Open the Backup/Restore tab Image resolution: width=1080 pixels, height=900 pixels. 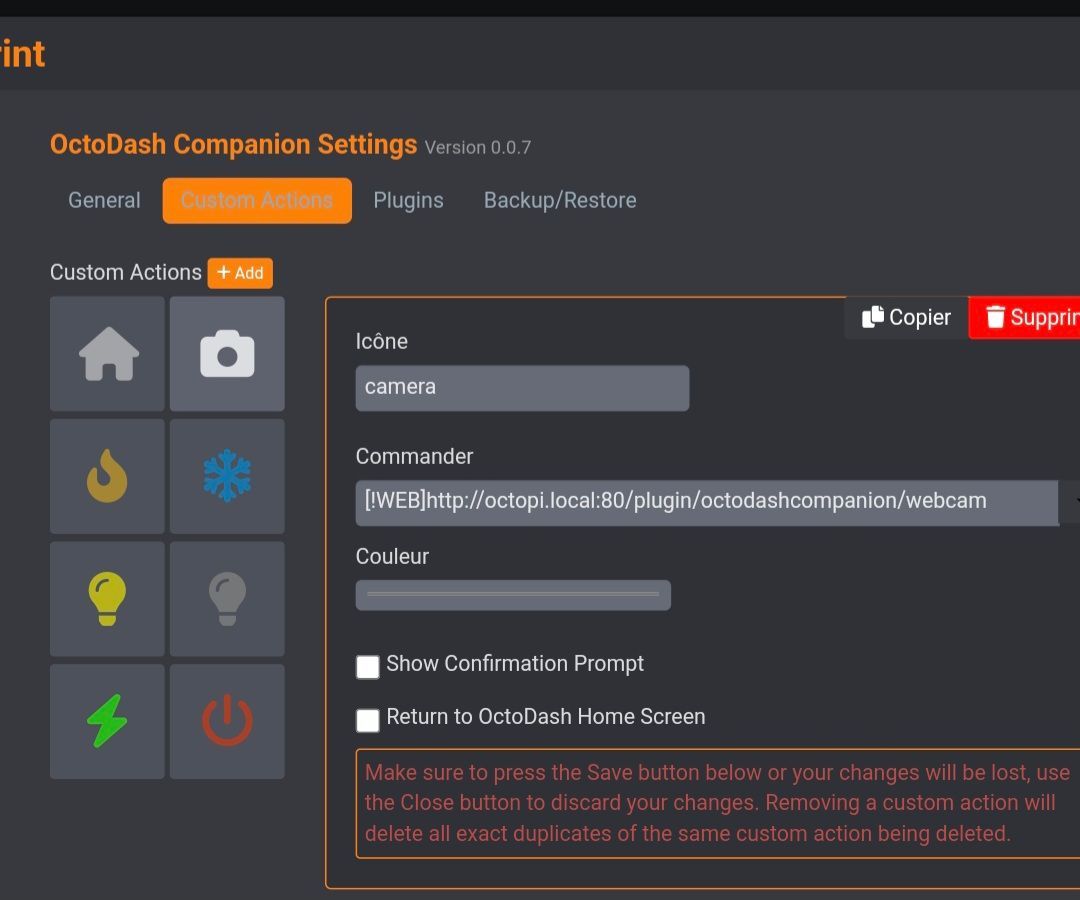[560, 200]
